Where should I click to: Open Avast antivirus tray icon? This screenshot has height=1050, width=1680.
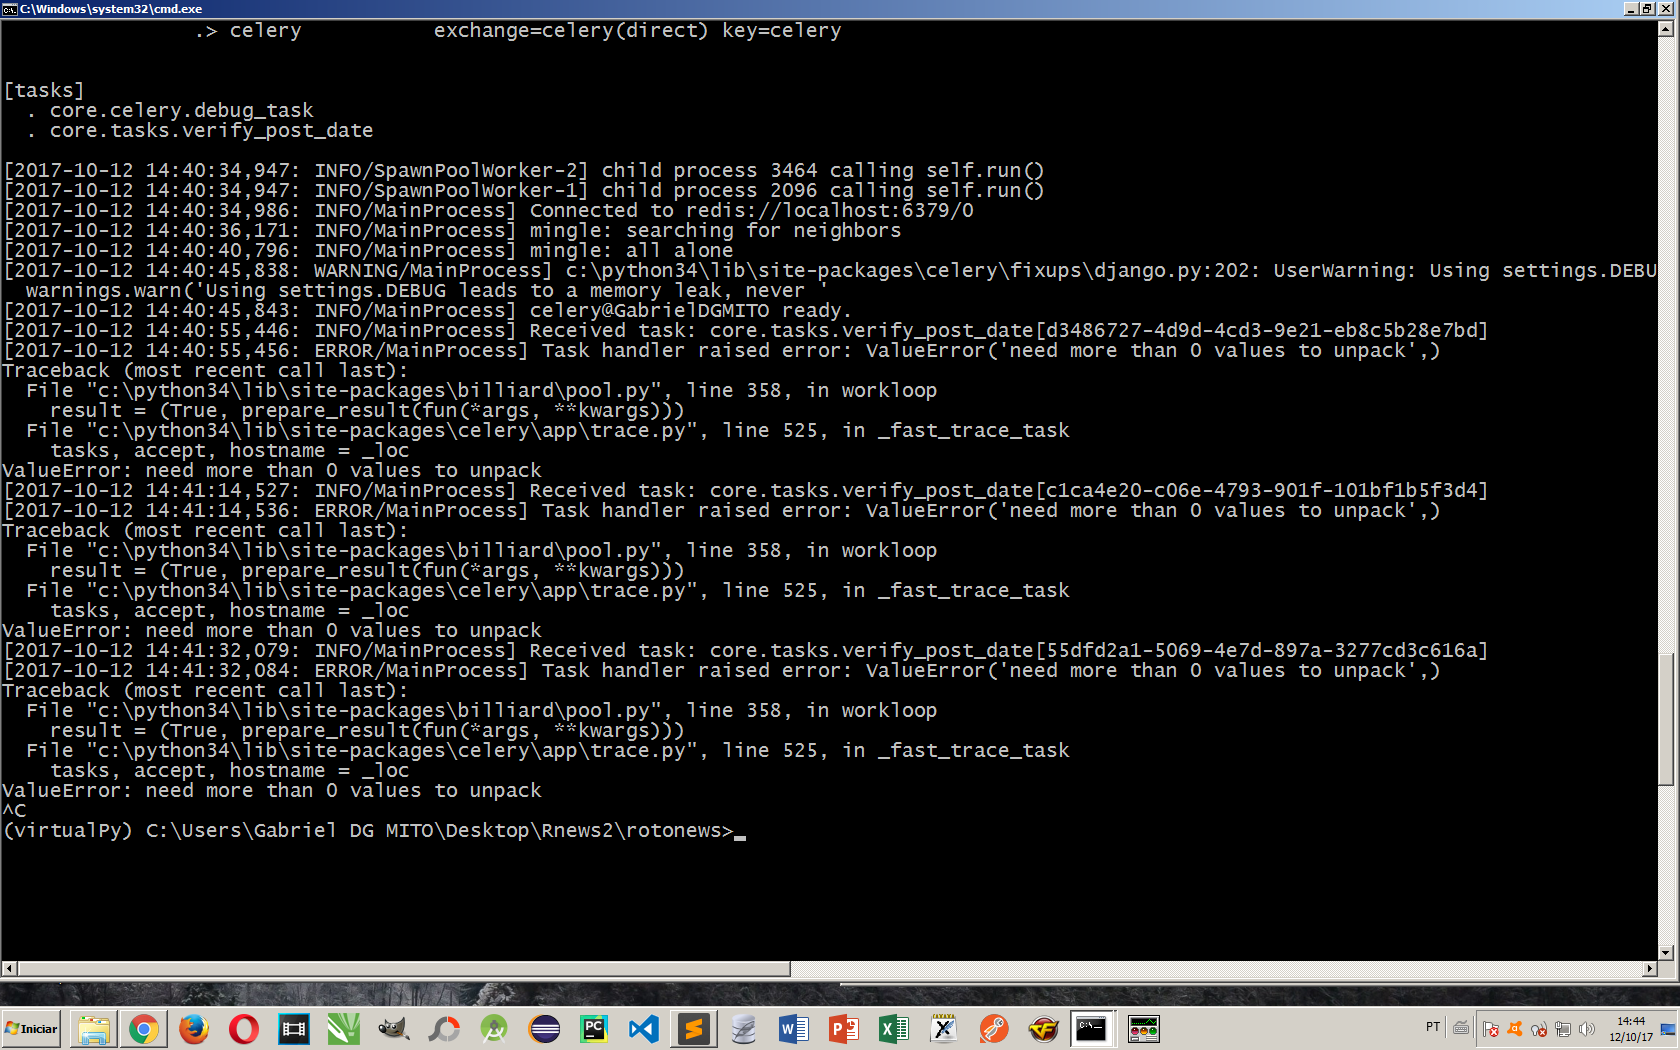[1515, 1029]
